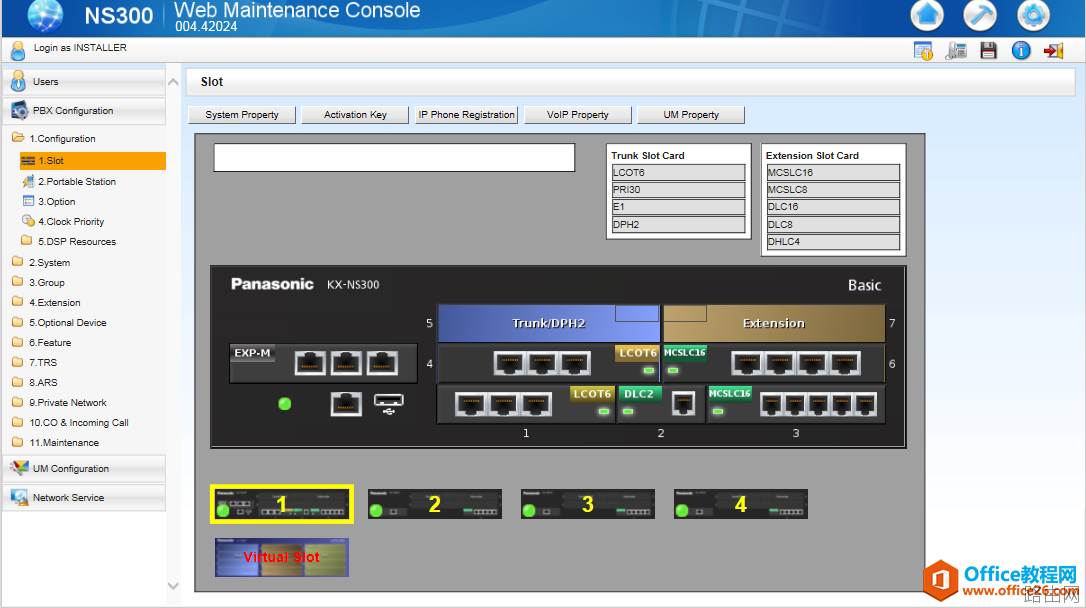
Task: Expand the 4.Extension folder
Action: click(46, 303)
